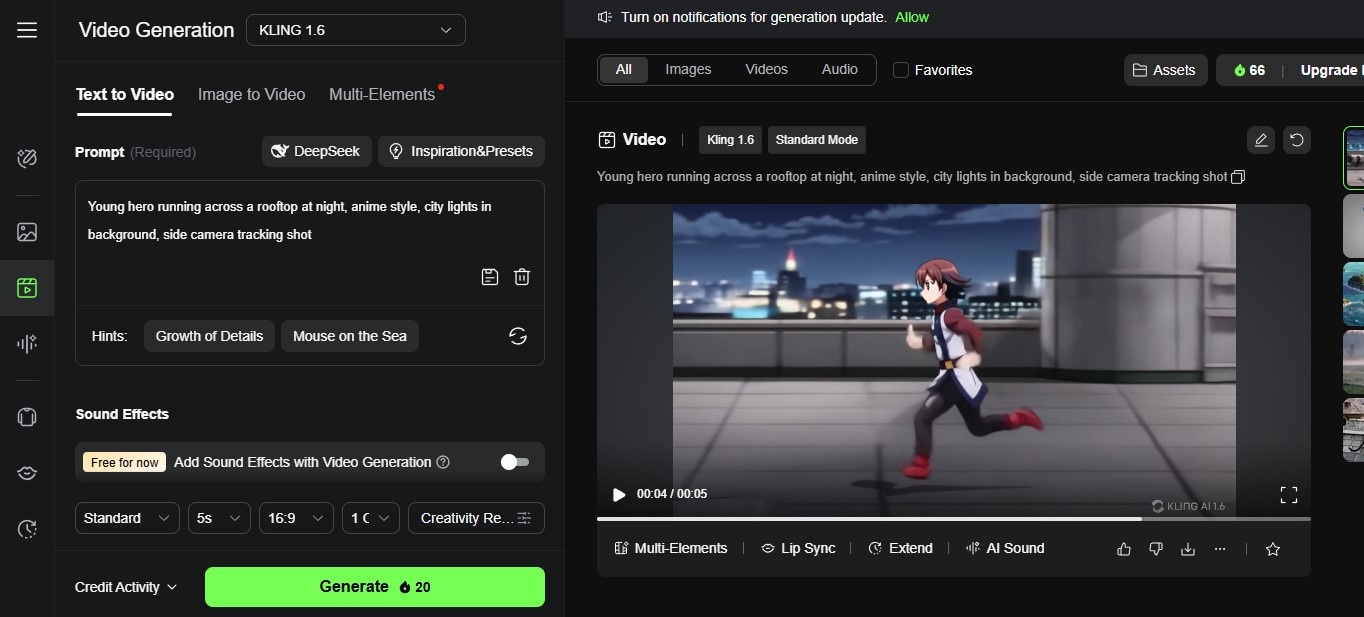Image resolution: width=1364 pixels, height=617 pixels.
Task: Open more options three-dot menu
Action: tap(1220, 549)
